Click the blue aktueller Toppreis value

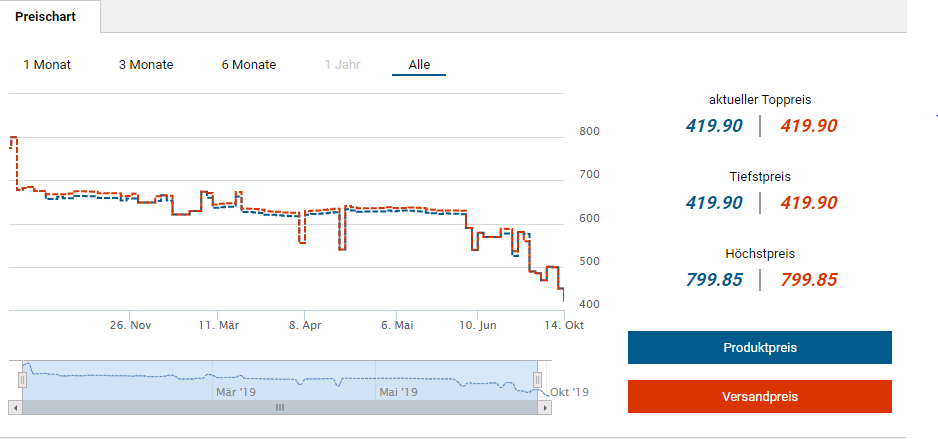714,126
